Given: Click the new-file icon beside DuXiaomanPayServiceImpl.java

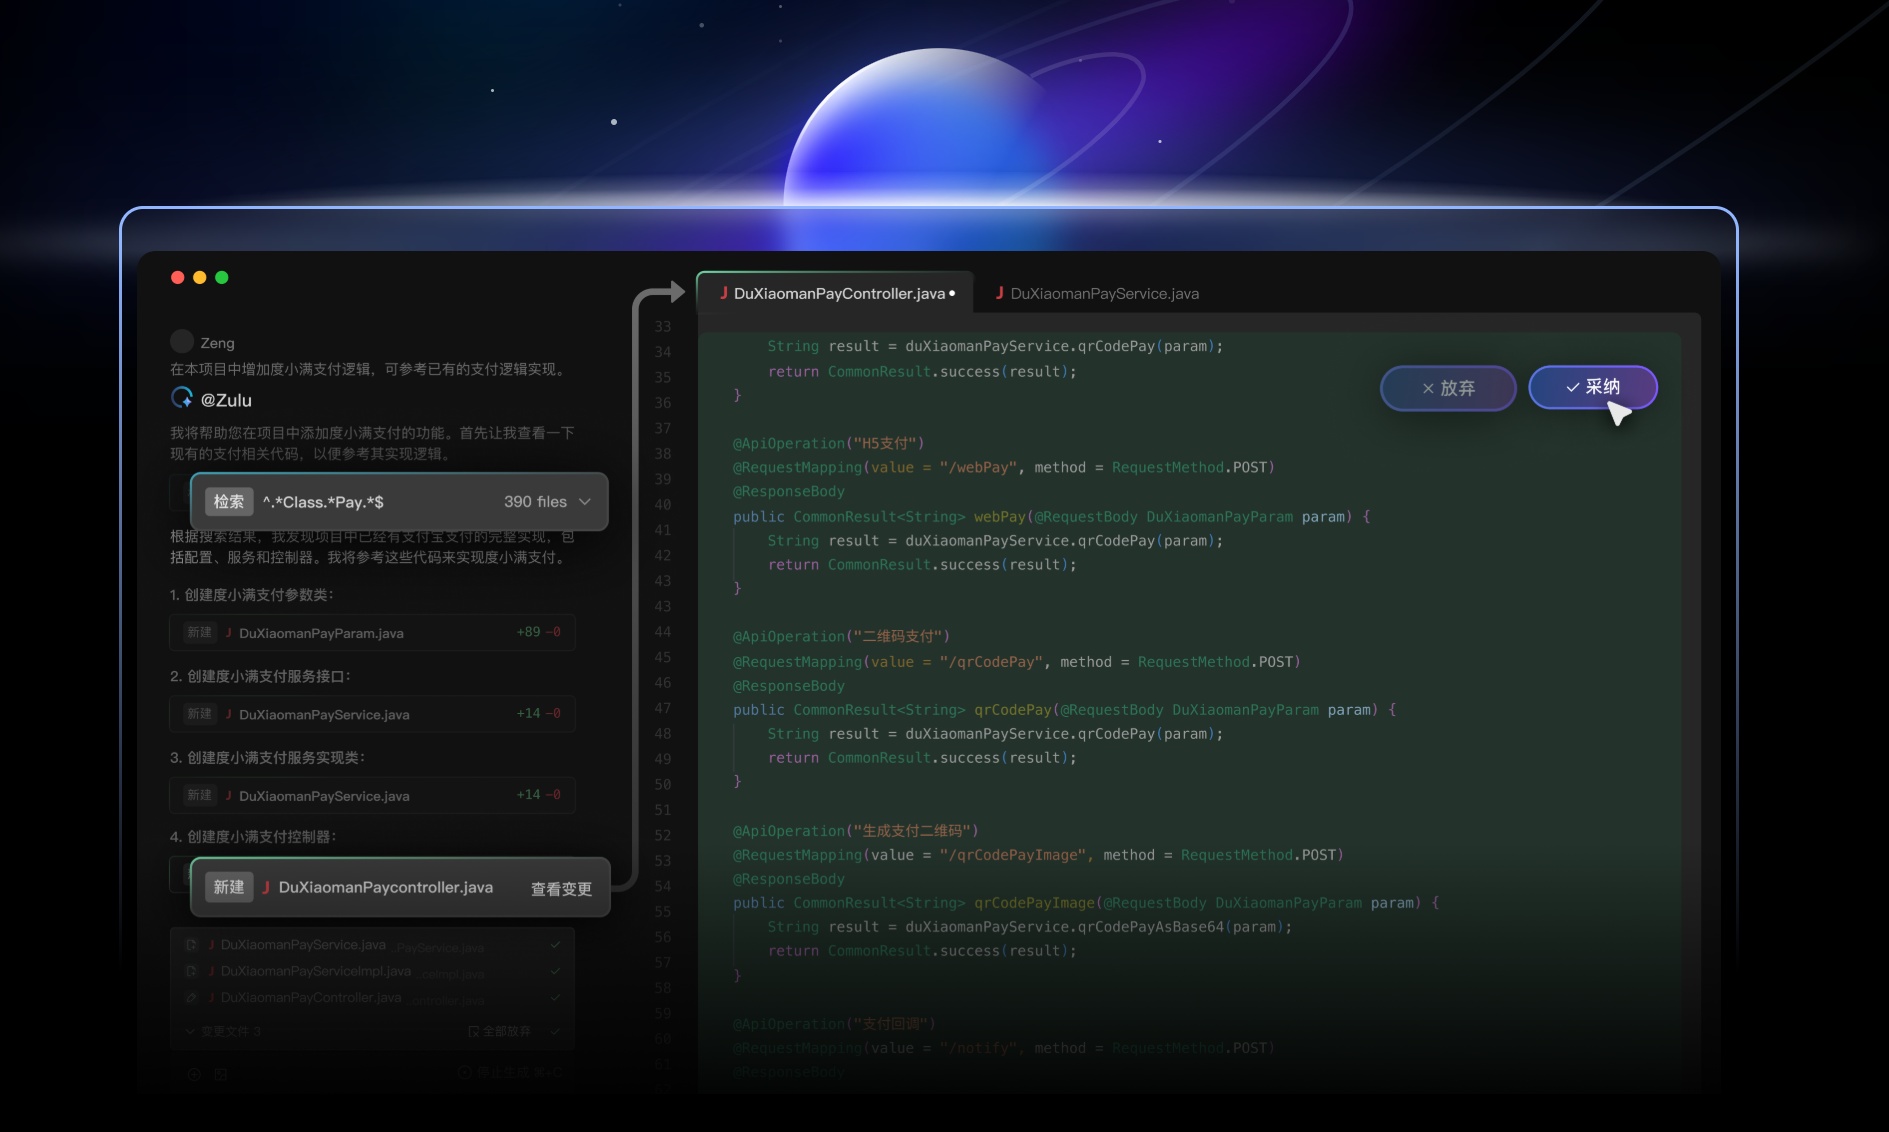Looking at the screenshot, I should [x=191, y=971].
